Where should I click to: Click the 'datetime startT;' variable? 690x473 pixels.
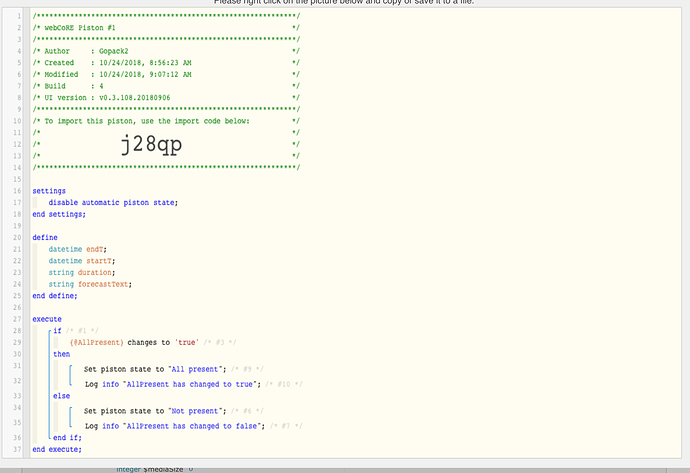tap(82, 261)
